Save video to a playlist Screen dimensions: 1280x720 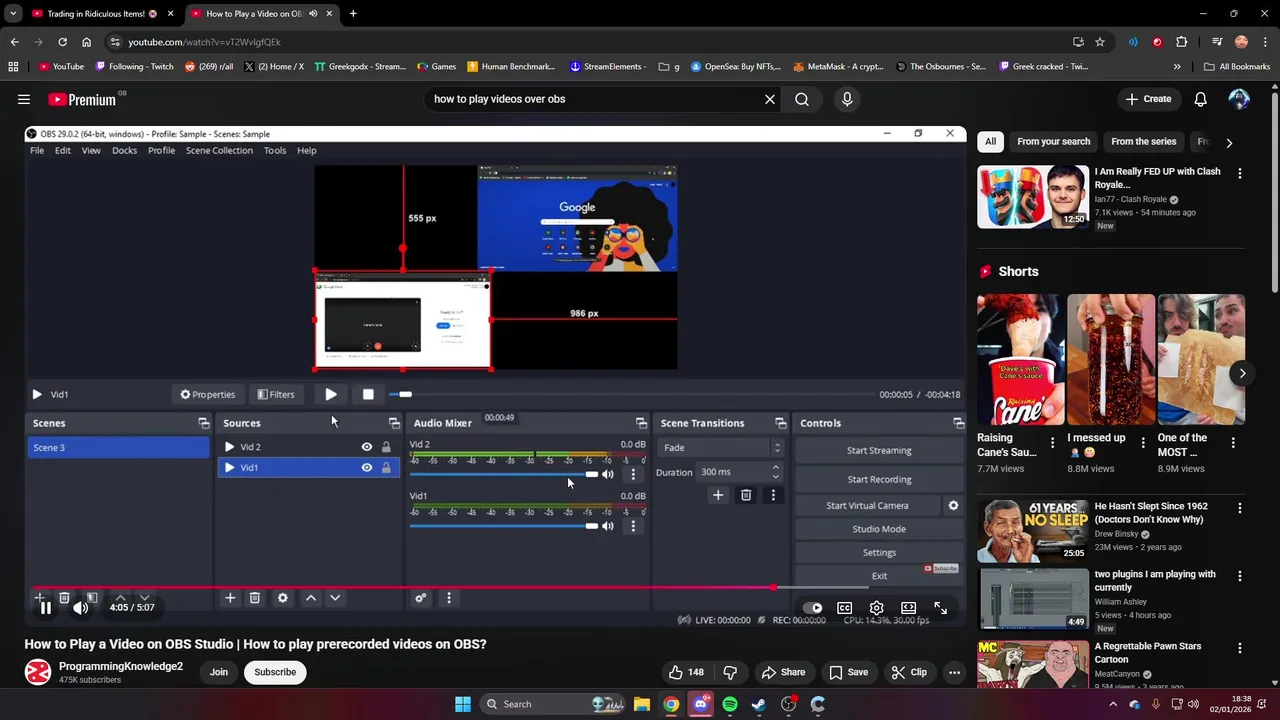[x=848, y=672]
